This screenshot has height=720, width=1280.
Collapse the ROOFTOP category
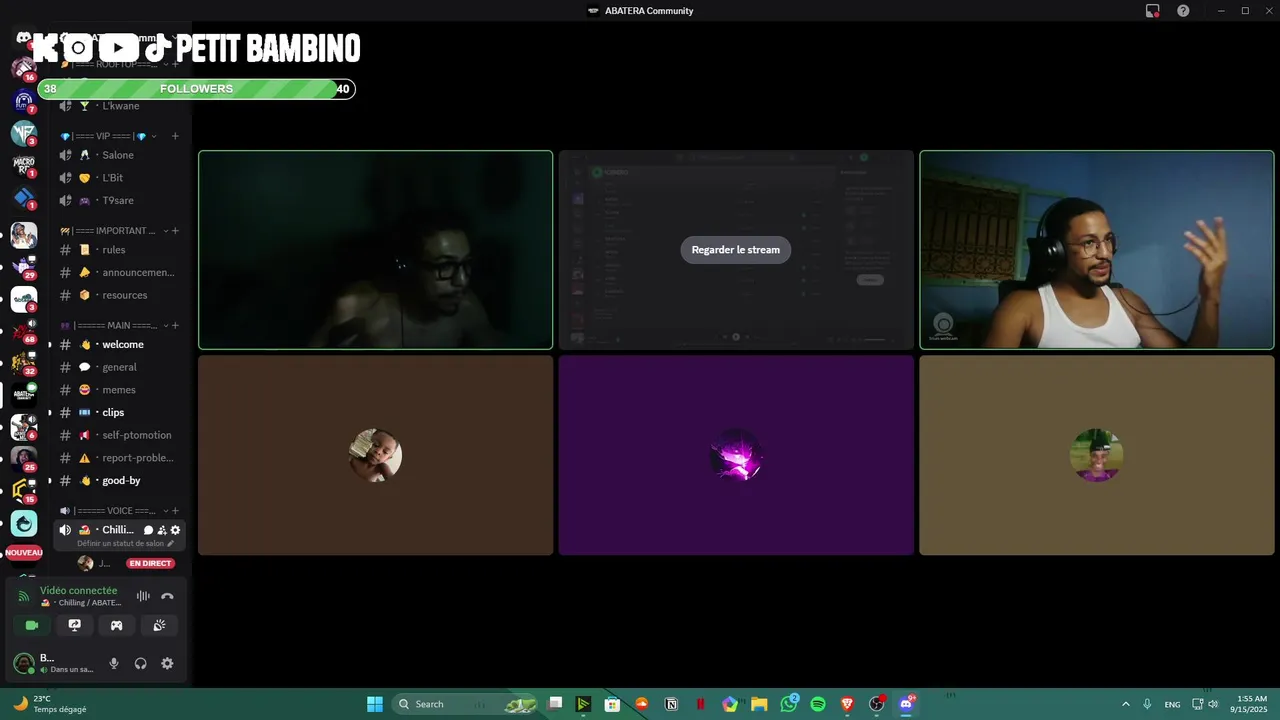(x=166, y=64)
